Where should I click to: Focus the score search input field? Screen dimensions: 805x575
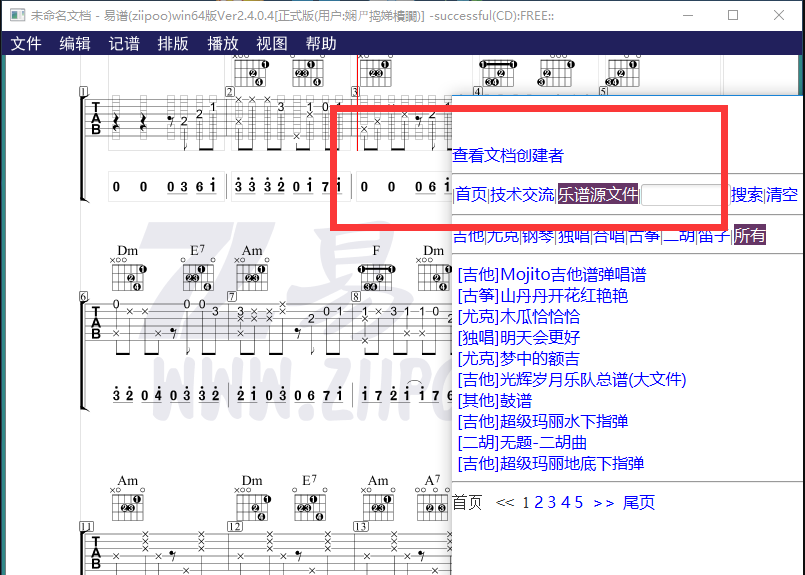684,195
